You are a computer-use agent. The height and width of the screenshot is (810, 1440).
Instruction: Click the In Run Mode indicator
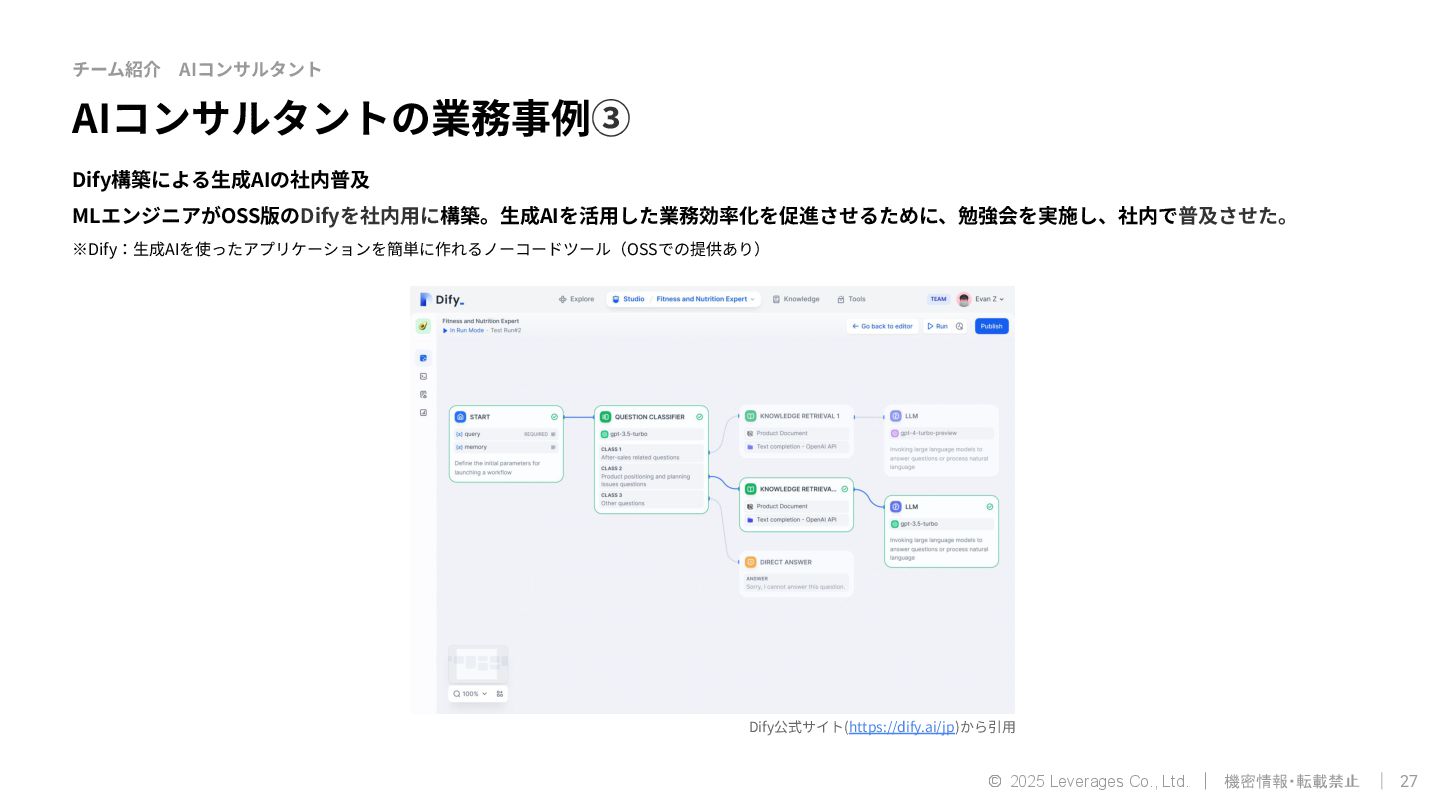pyautogui.click(x=464, y=330)
